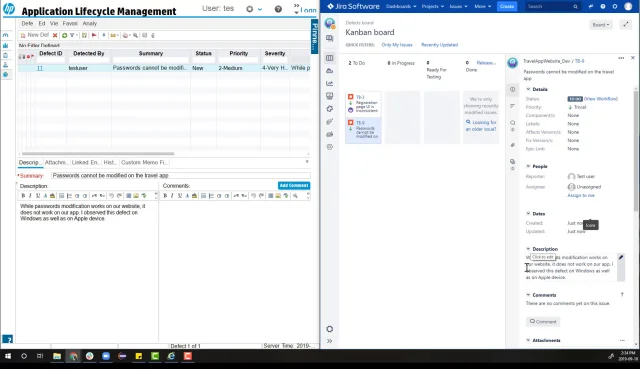The image size is (640, 369).
Task: Click the ALM sidebar bottom help square icon
Action: (x=7, y=339)
